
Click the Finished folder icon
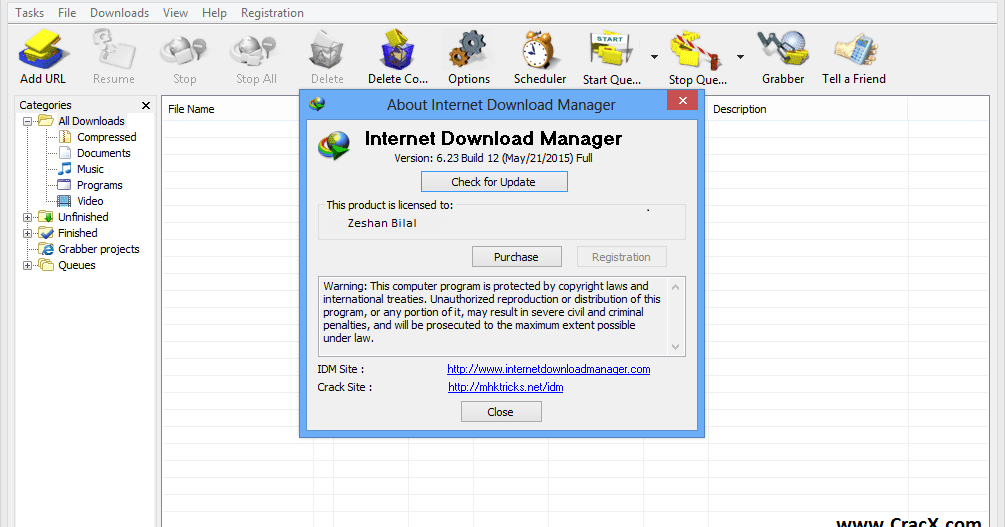(46, 233)
